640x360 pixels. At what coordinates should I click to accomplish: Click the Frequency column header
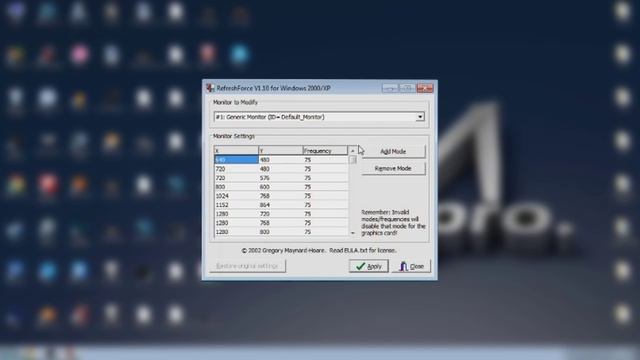325,151
